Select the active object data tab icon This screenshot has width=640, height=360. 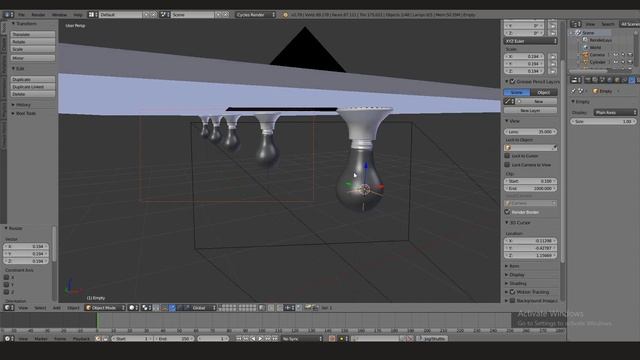[632, 80]
